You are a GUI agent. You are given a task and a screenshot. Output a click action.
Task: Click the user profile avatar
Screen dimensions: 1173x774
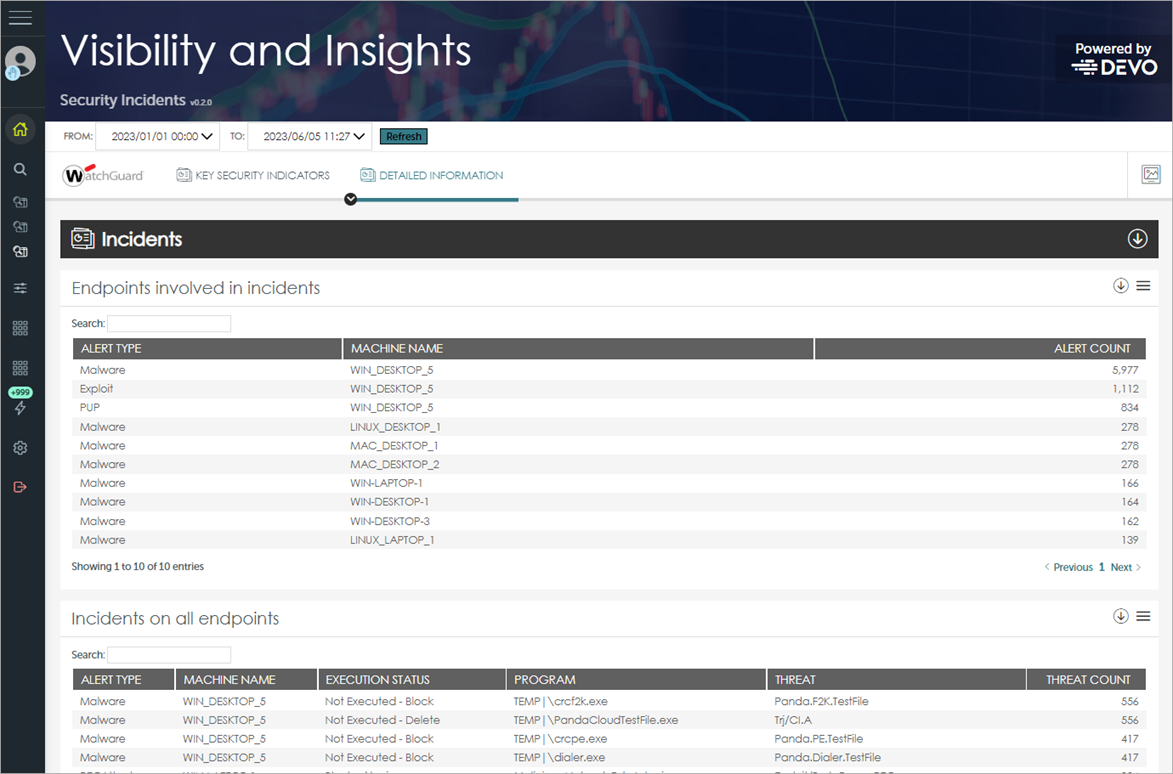pos(20,62)
